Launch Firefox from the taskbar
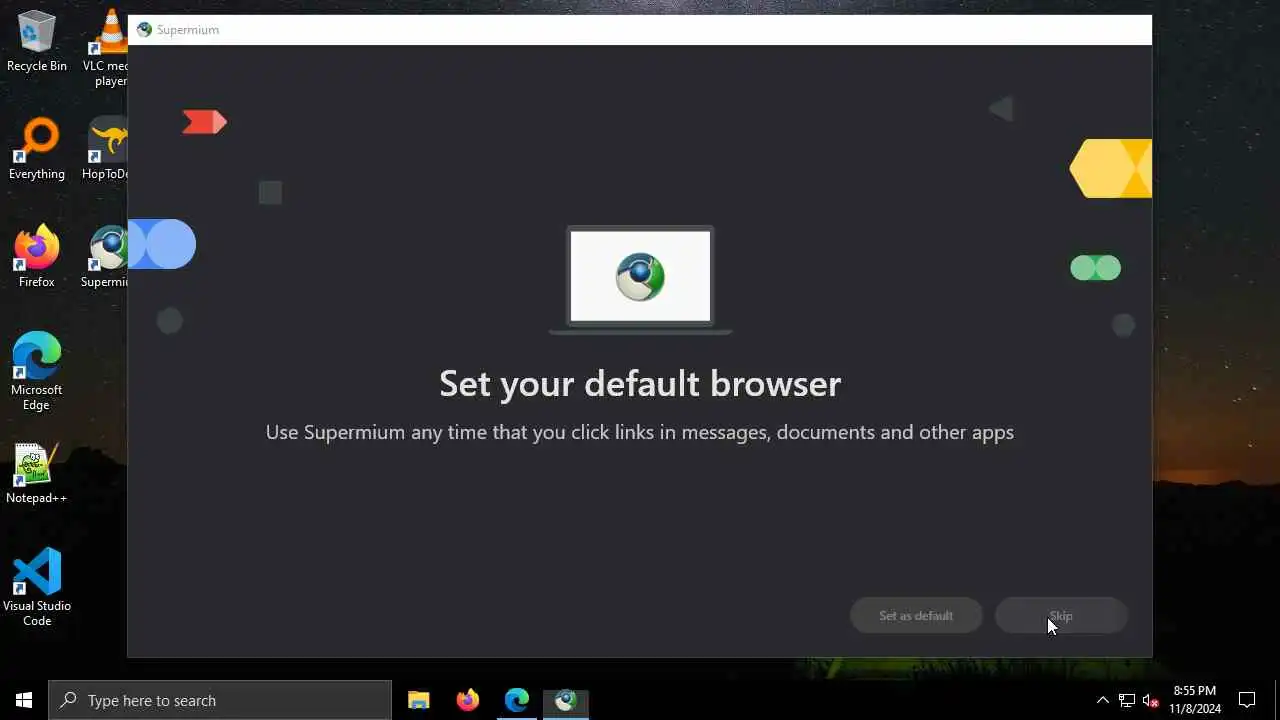This screenshot has width=1280, height=720. (x=467, y=700)
